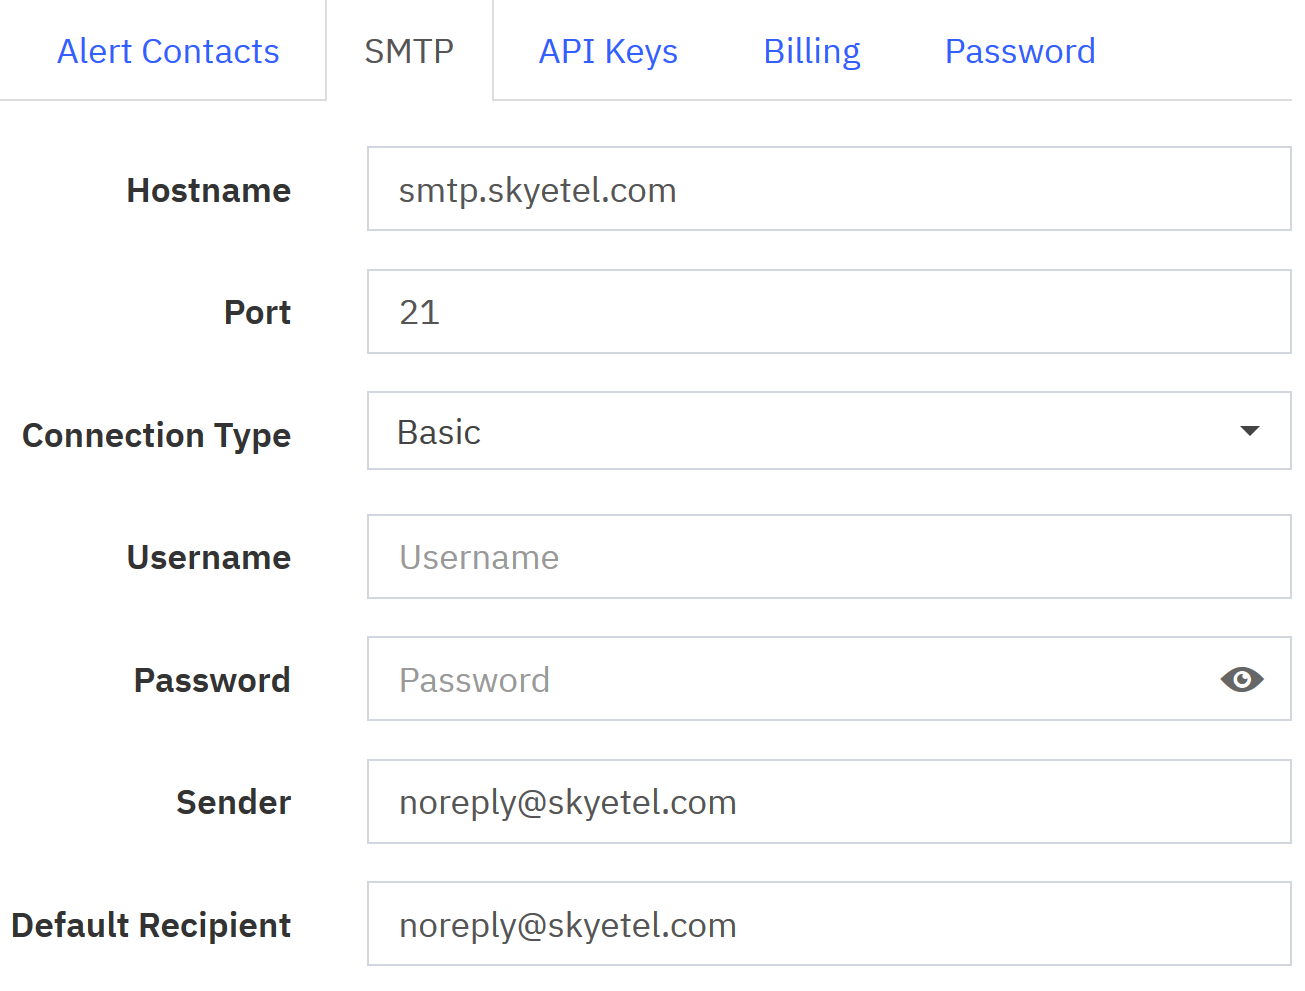Open the Basic connection type dropdown
Screen dimensions: 1305x991
coord(829,431)
